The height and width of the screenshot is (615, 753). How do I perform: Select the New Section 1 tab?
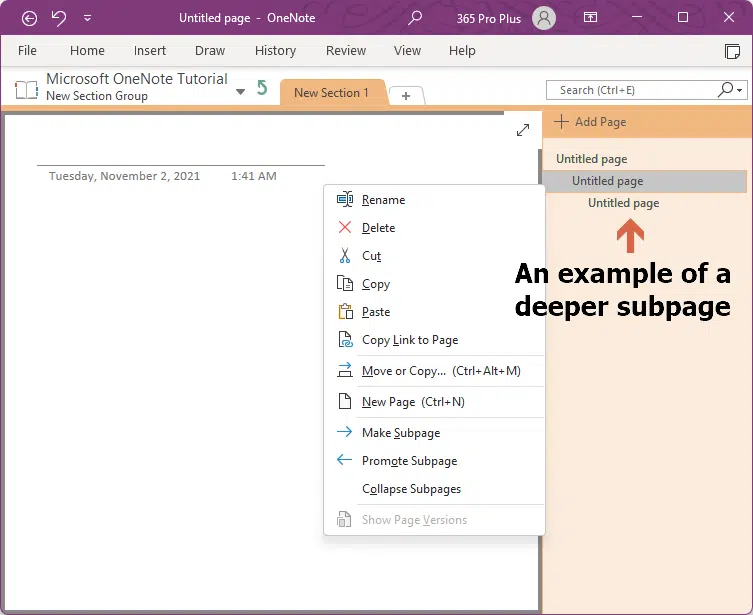(332, 93)
